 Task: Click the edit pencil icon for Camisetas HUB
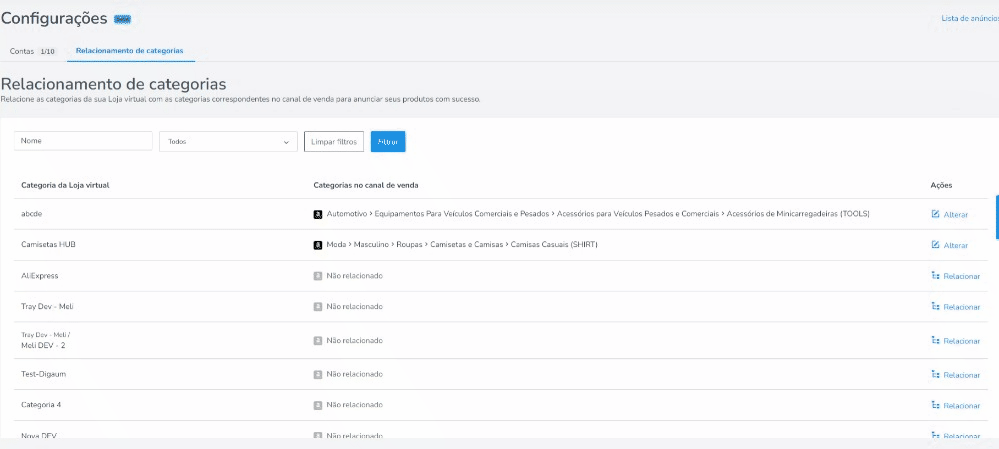(x=935, y=245)
